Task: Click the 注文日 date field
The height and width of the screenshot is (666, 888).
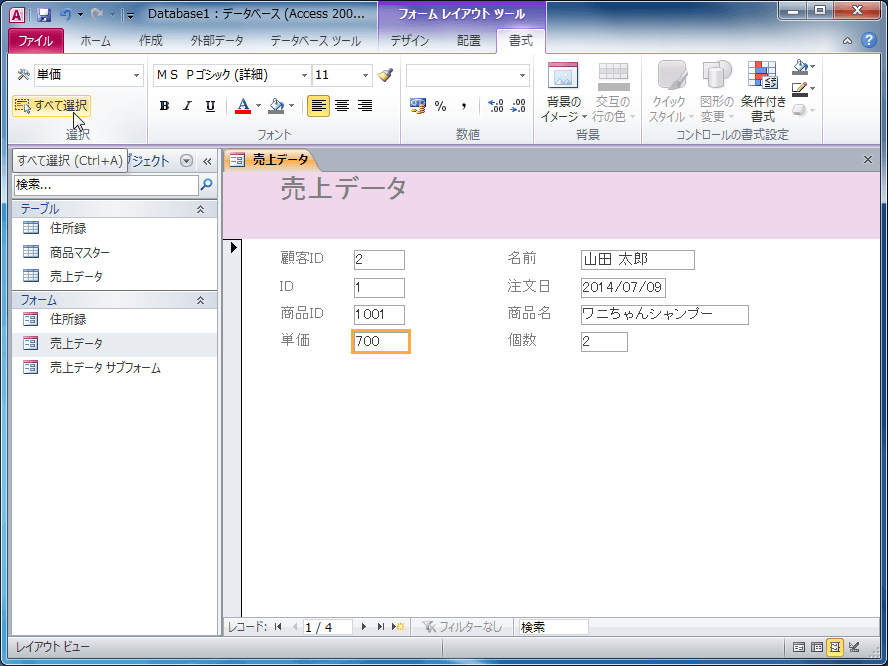Action: click(623, 287)
